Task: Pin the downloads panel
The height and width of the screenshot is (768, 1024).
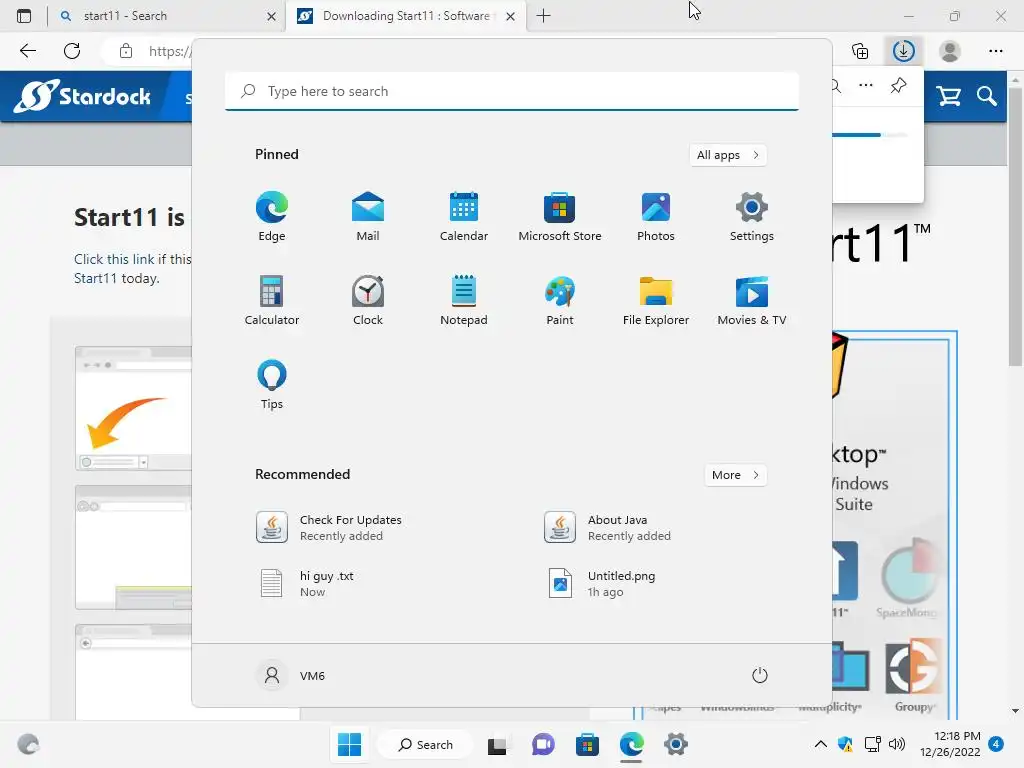Action: coord(899,86)
